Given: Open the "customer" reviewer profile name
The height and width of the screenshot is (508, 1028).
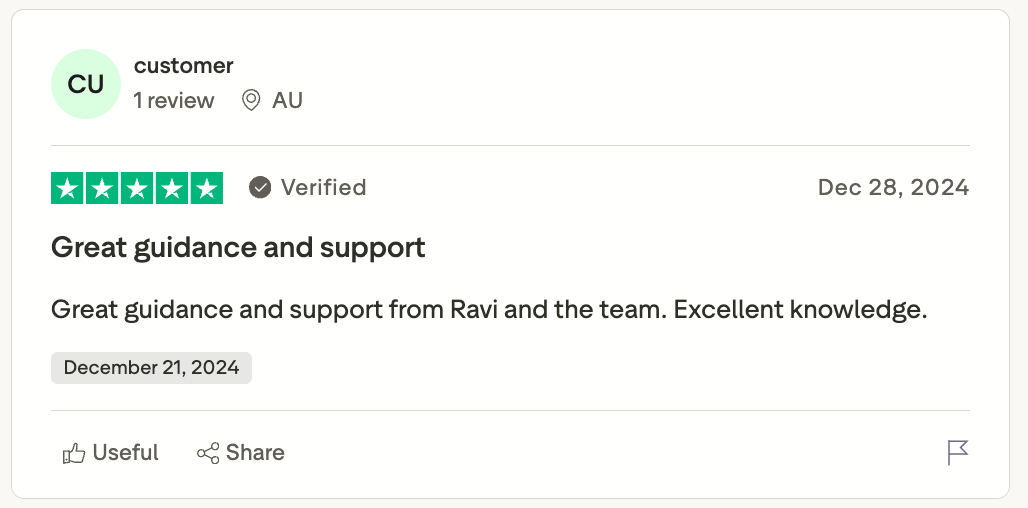Looking at the screenshot, I should click(183, 66).
